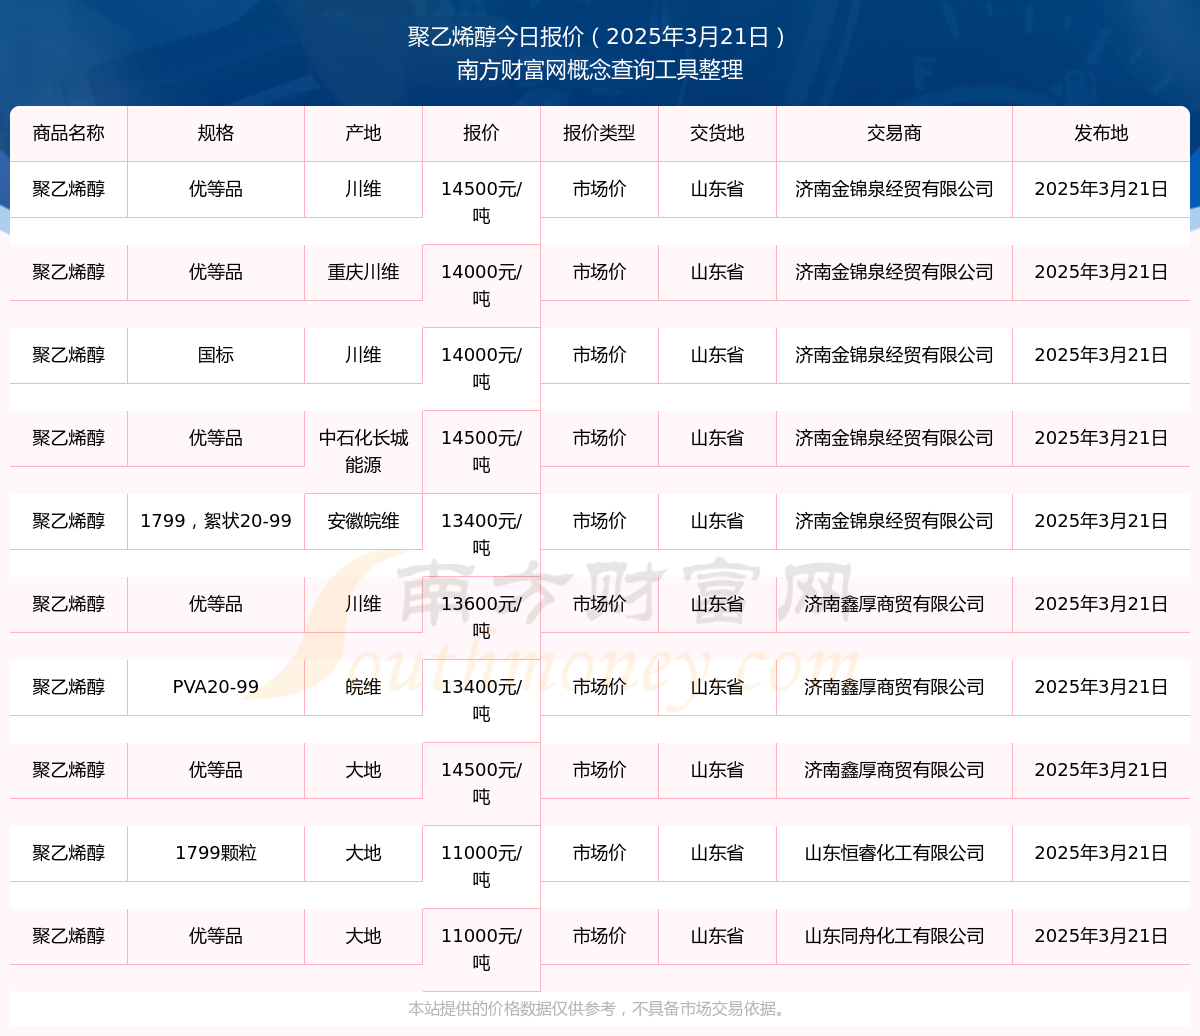This screenshot has width=1200, height=1036.
Task: Click the 国标 specification cell
Action: click(216, 355)
